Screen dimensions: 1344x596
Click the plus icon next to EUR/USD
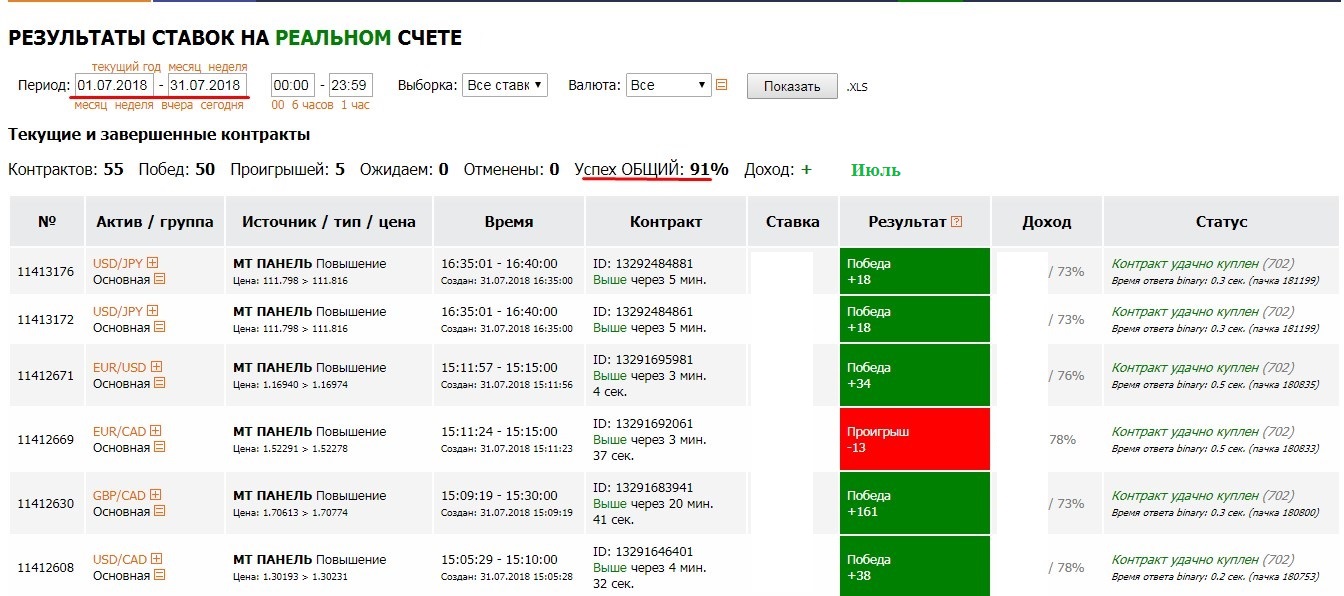click(157, 367)
